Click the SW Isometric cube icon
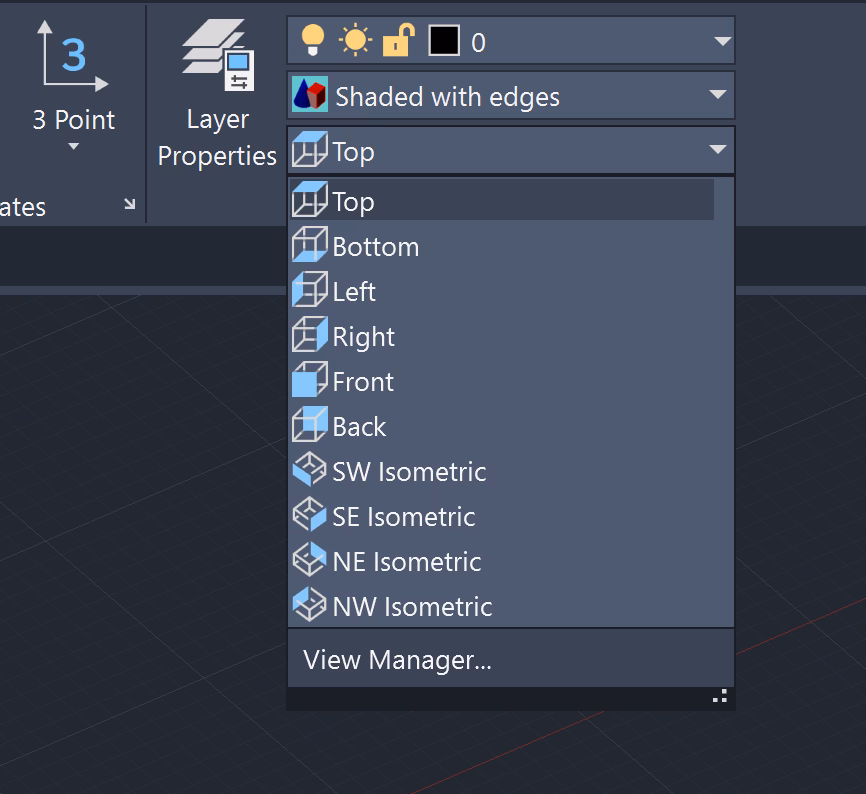This screenshot has height=794, width=866. (310, 469)
